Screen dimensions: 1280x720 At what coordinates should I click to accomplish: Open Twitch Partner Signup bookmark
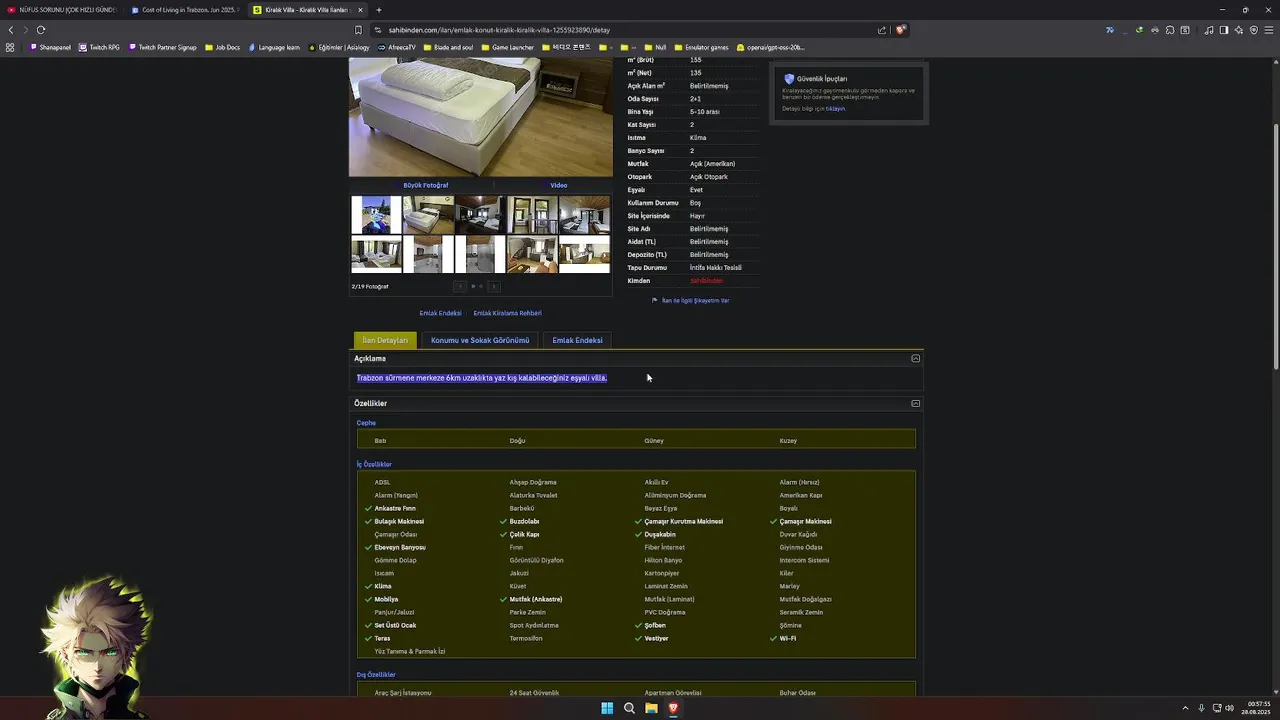point(162,47)
